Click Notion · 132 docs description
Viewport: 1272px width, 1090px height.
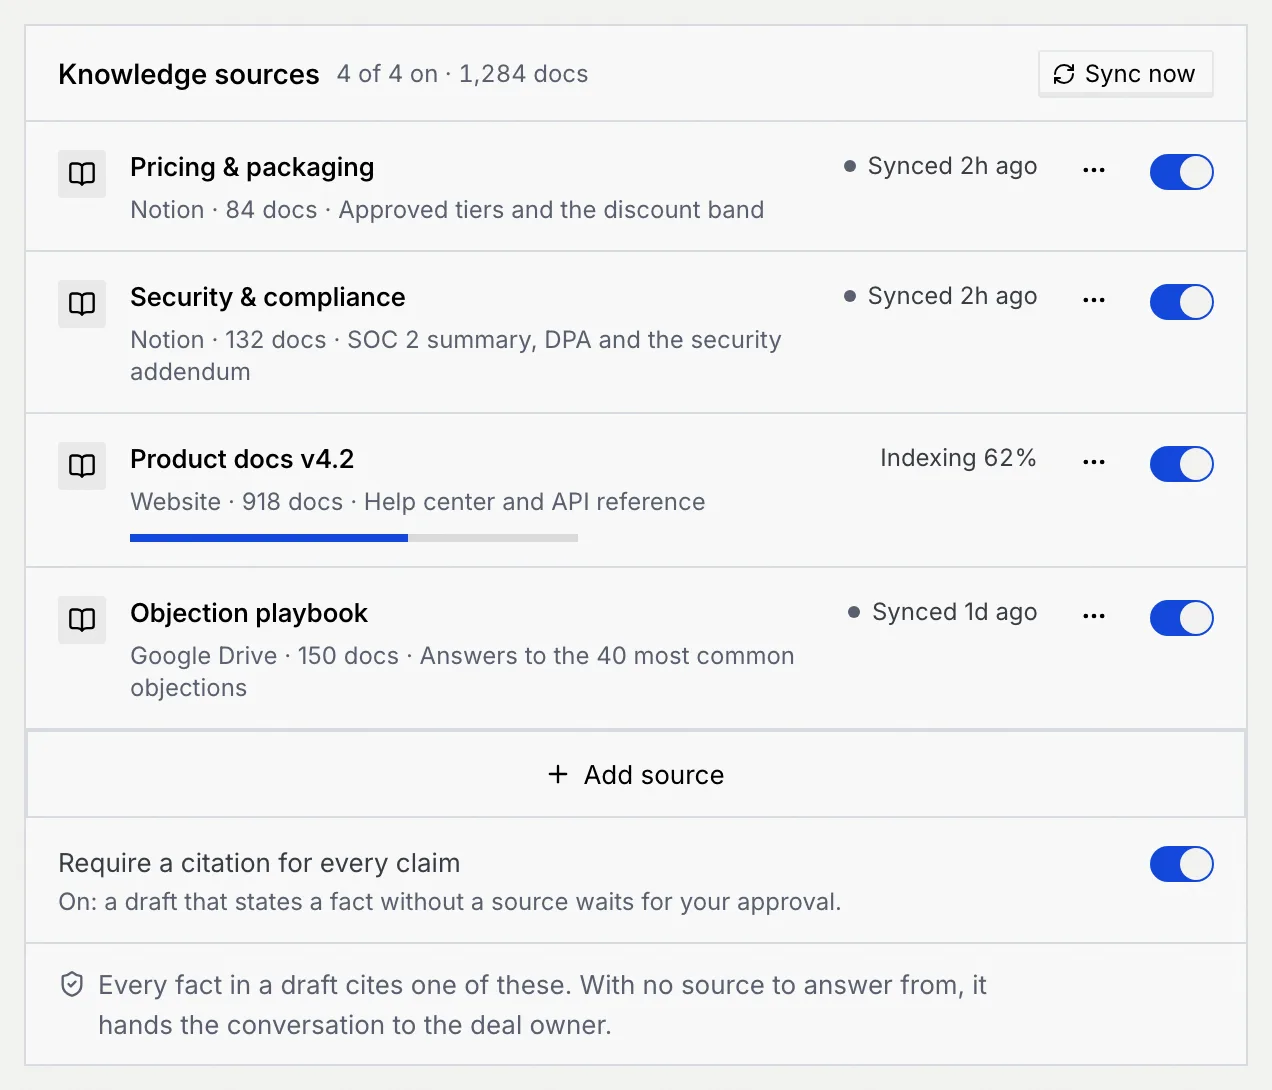[456, 356]
